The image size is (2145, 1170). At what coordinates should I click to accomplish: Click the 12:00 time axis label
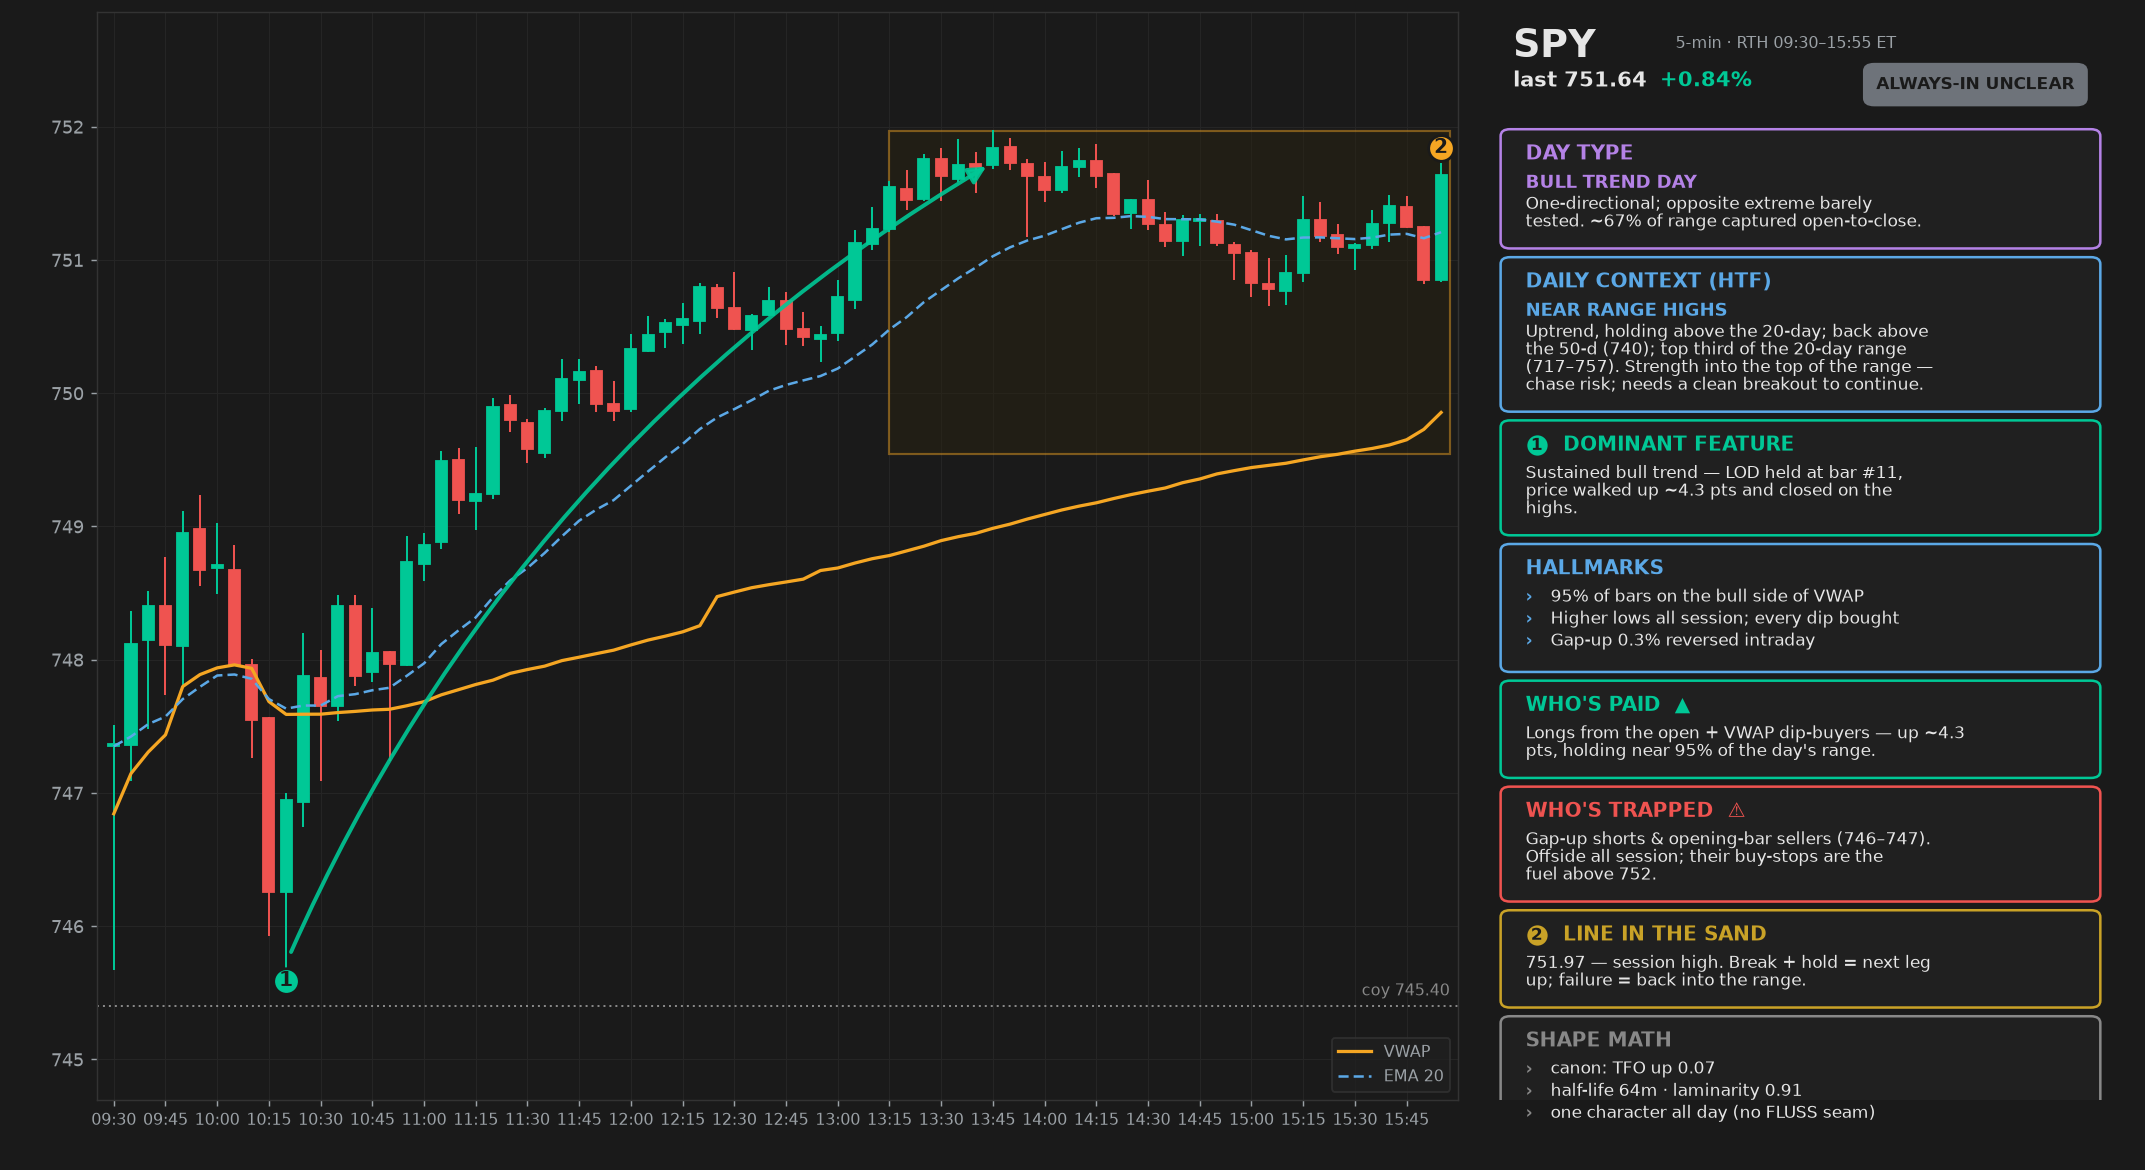point(631,1120)
